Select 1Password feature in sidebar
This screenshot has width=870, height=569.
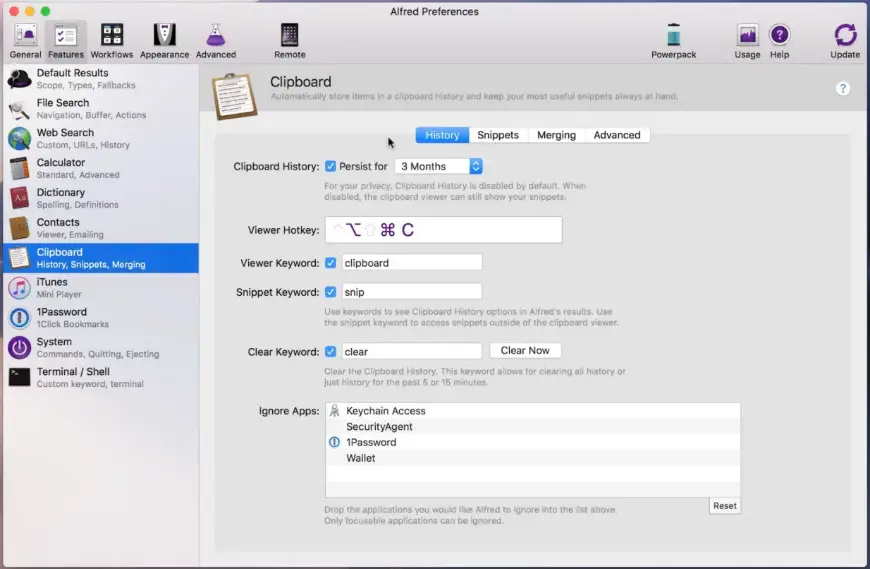(101, 318)
